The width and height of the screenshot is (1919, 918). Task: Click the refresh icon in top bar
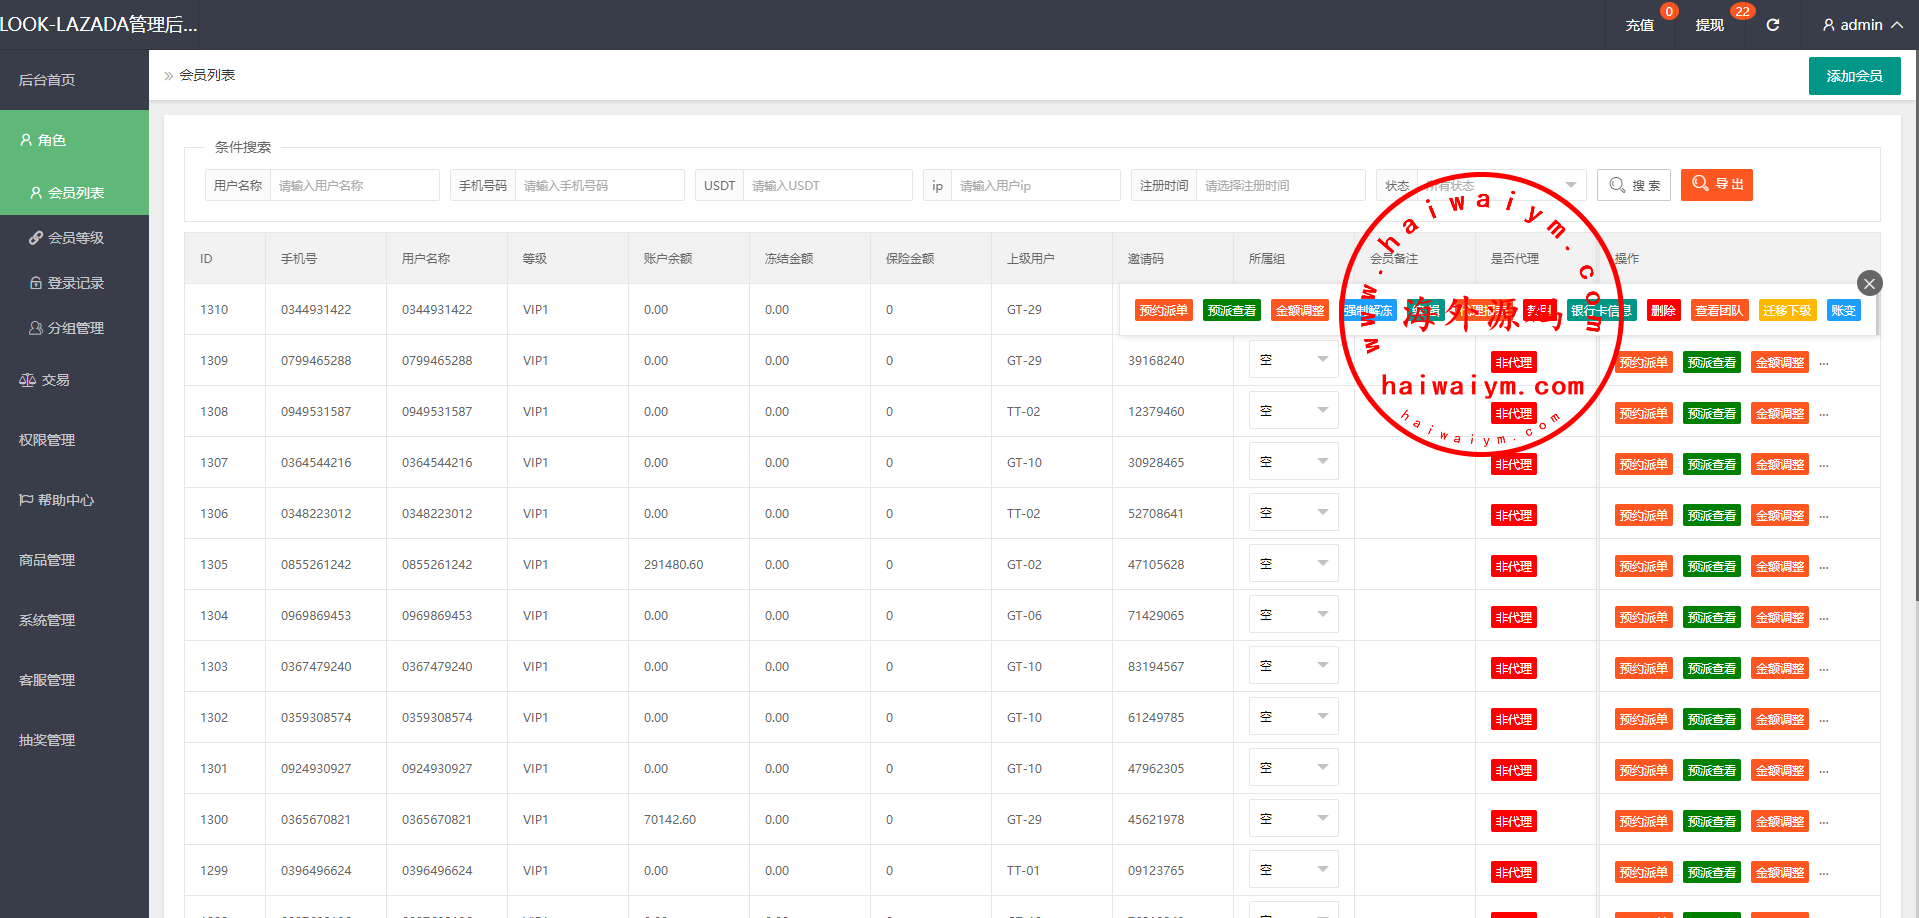click(x=1772, y=25)
